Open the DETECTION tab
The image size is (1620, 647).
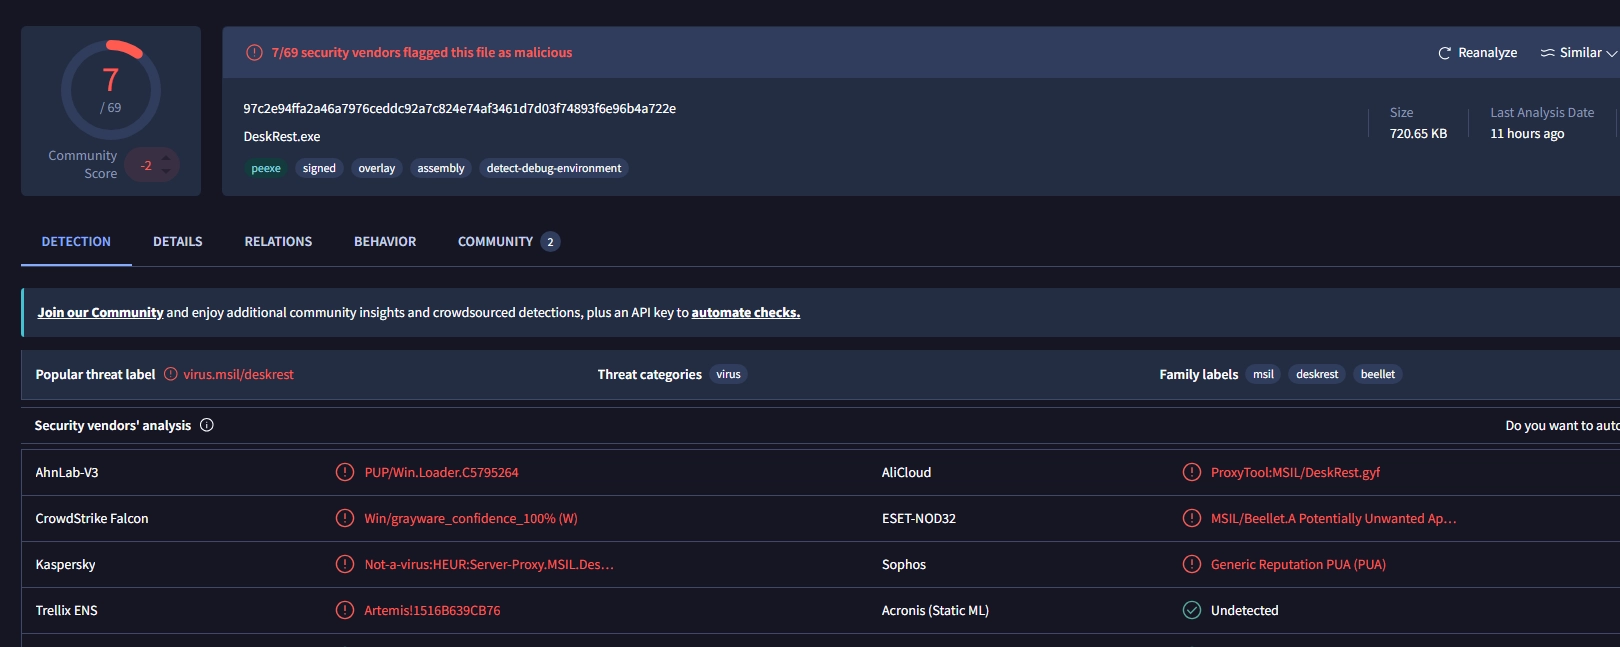click(x=76, y=242)
